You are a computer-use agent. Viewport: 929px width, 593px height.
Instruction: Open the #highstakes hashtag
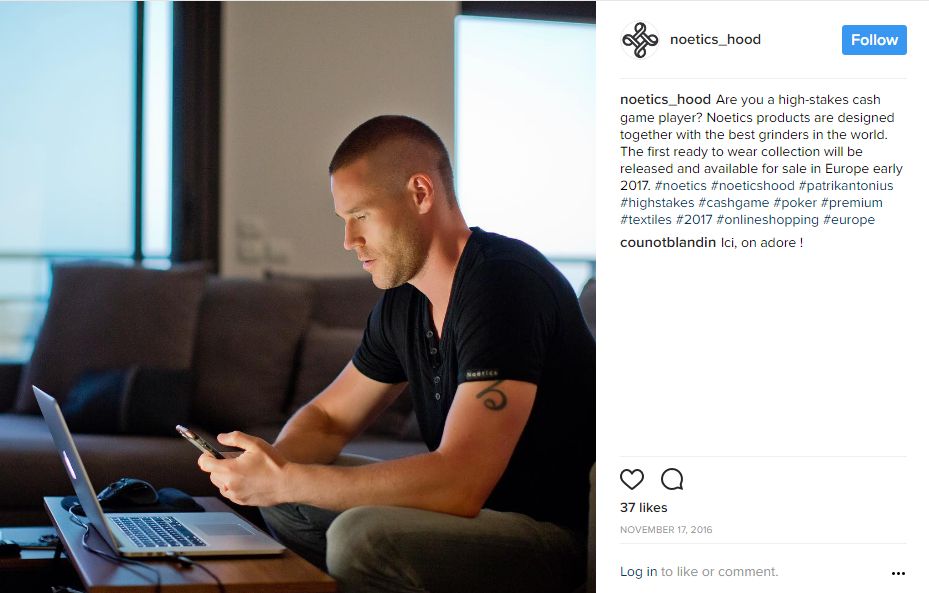click(657, 203)
